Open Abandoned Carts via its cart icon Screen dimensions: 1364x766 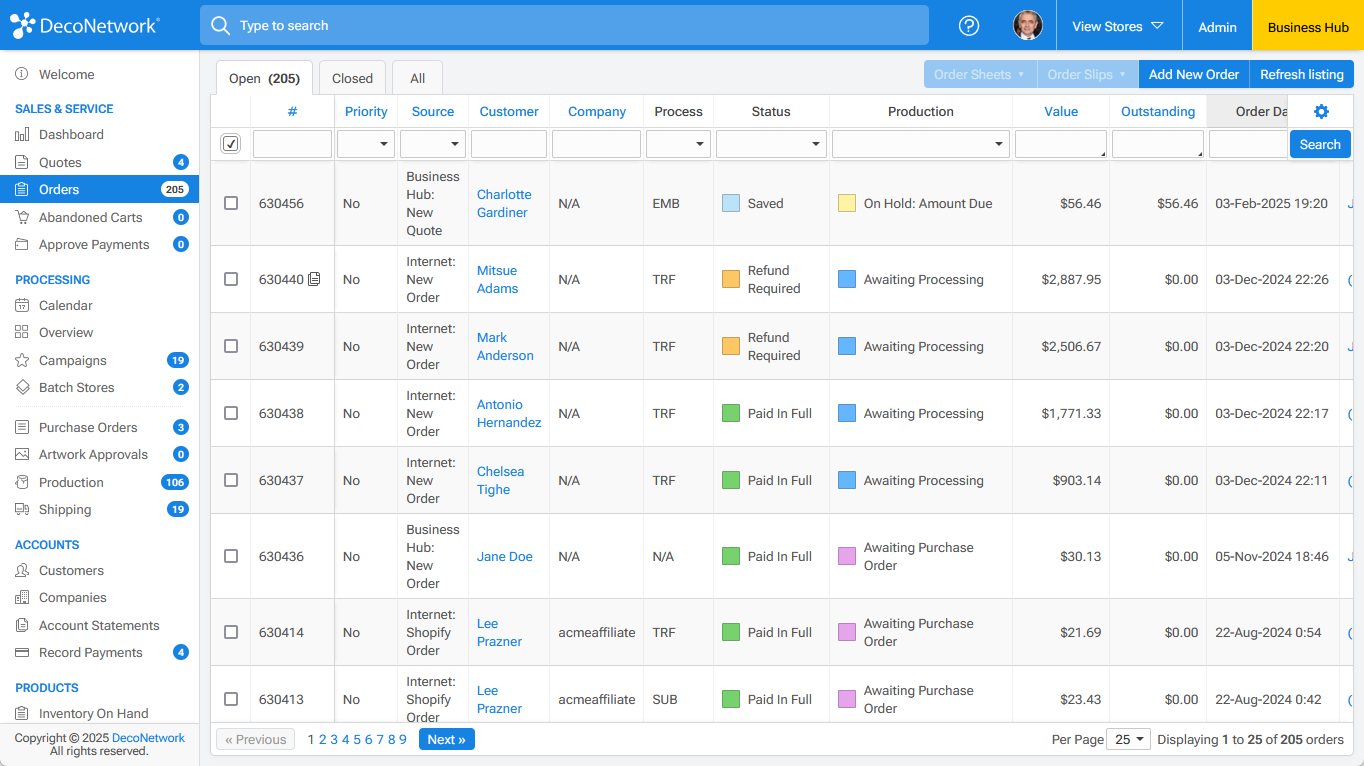click(x=22, y=218)
